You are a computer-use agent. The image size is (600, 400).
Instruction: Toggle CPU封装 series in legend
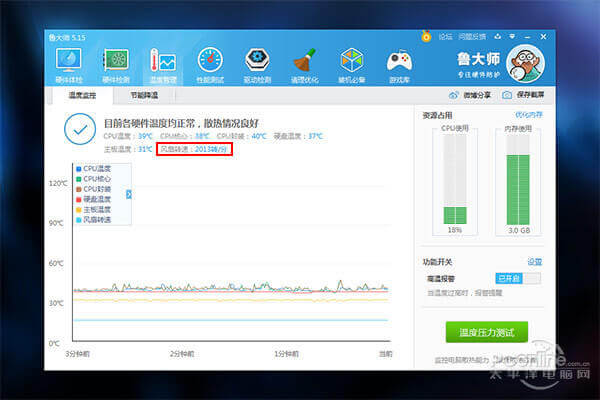(94, 189)
